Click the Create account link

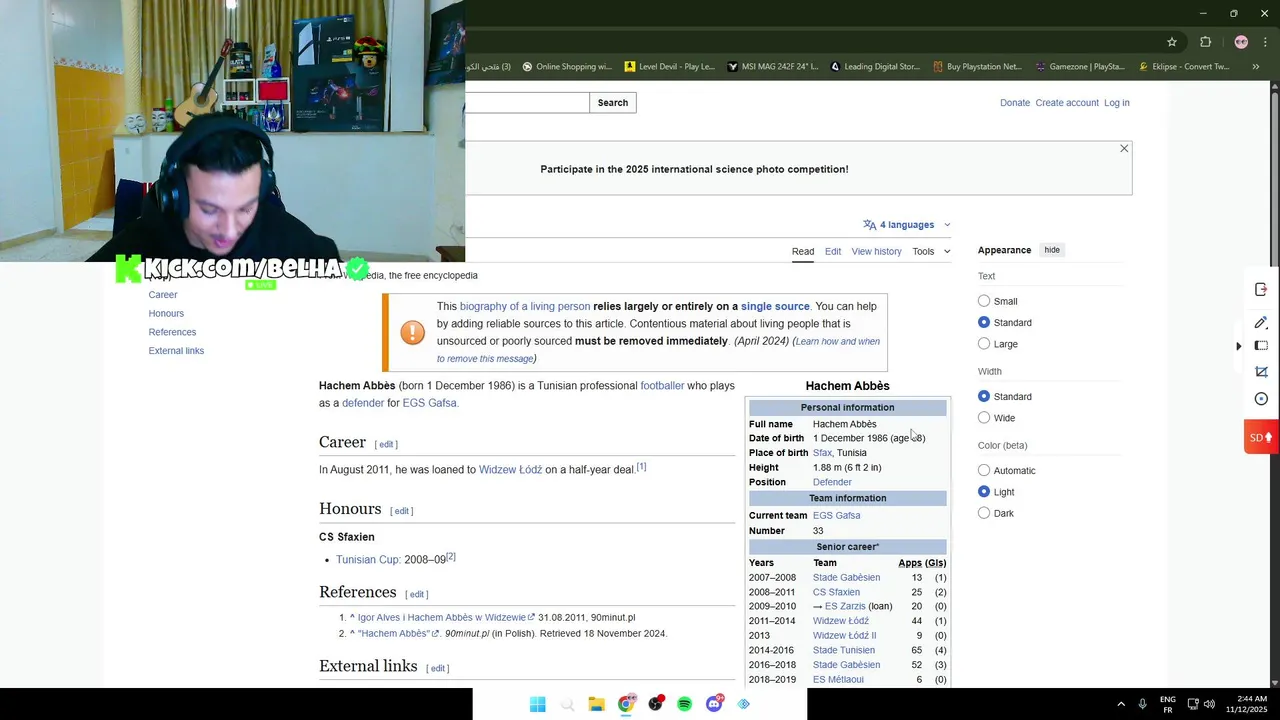pyautogui.click(x=1067, y=103)
